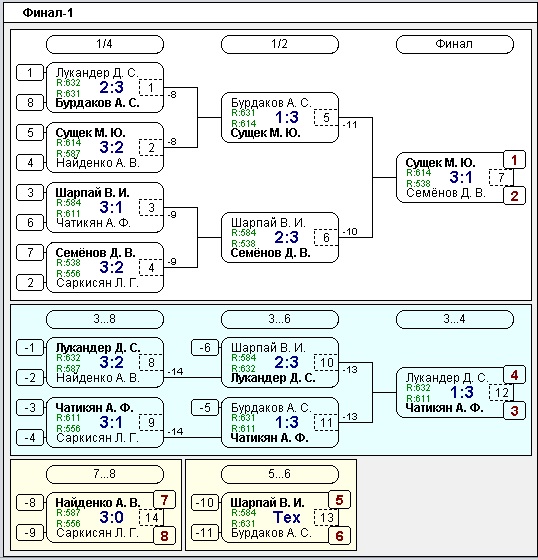Select third place badge by Чатикян
Screen dimensions: 538x560
[514, 411]
